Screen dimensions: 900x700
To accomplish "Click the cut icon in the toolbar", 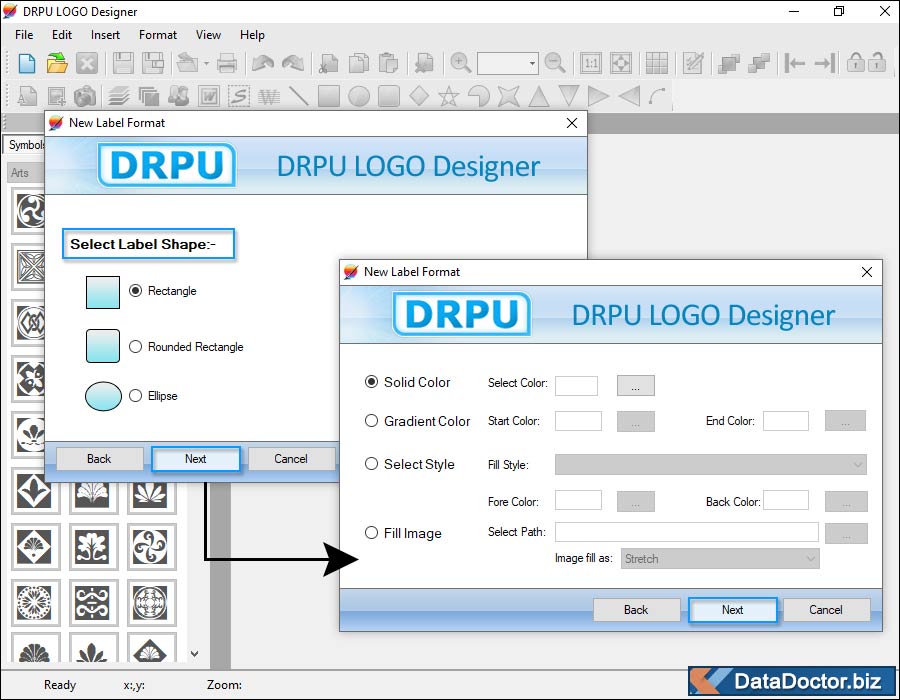I will click(328, 63).
